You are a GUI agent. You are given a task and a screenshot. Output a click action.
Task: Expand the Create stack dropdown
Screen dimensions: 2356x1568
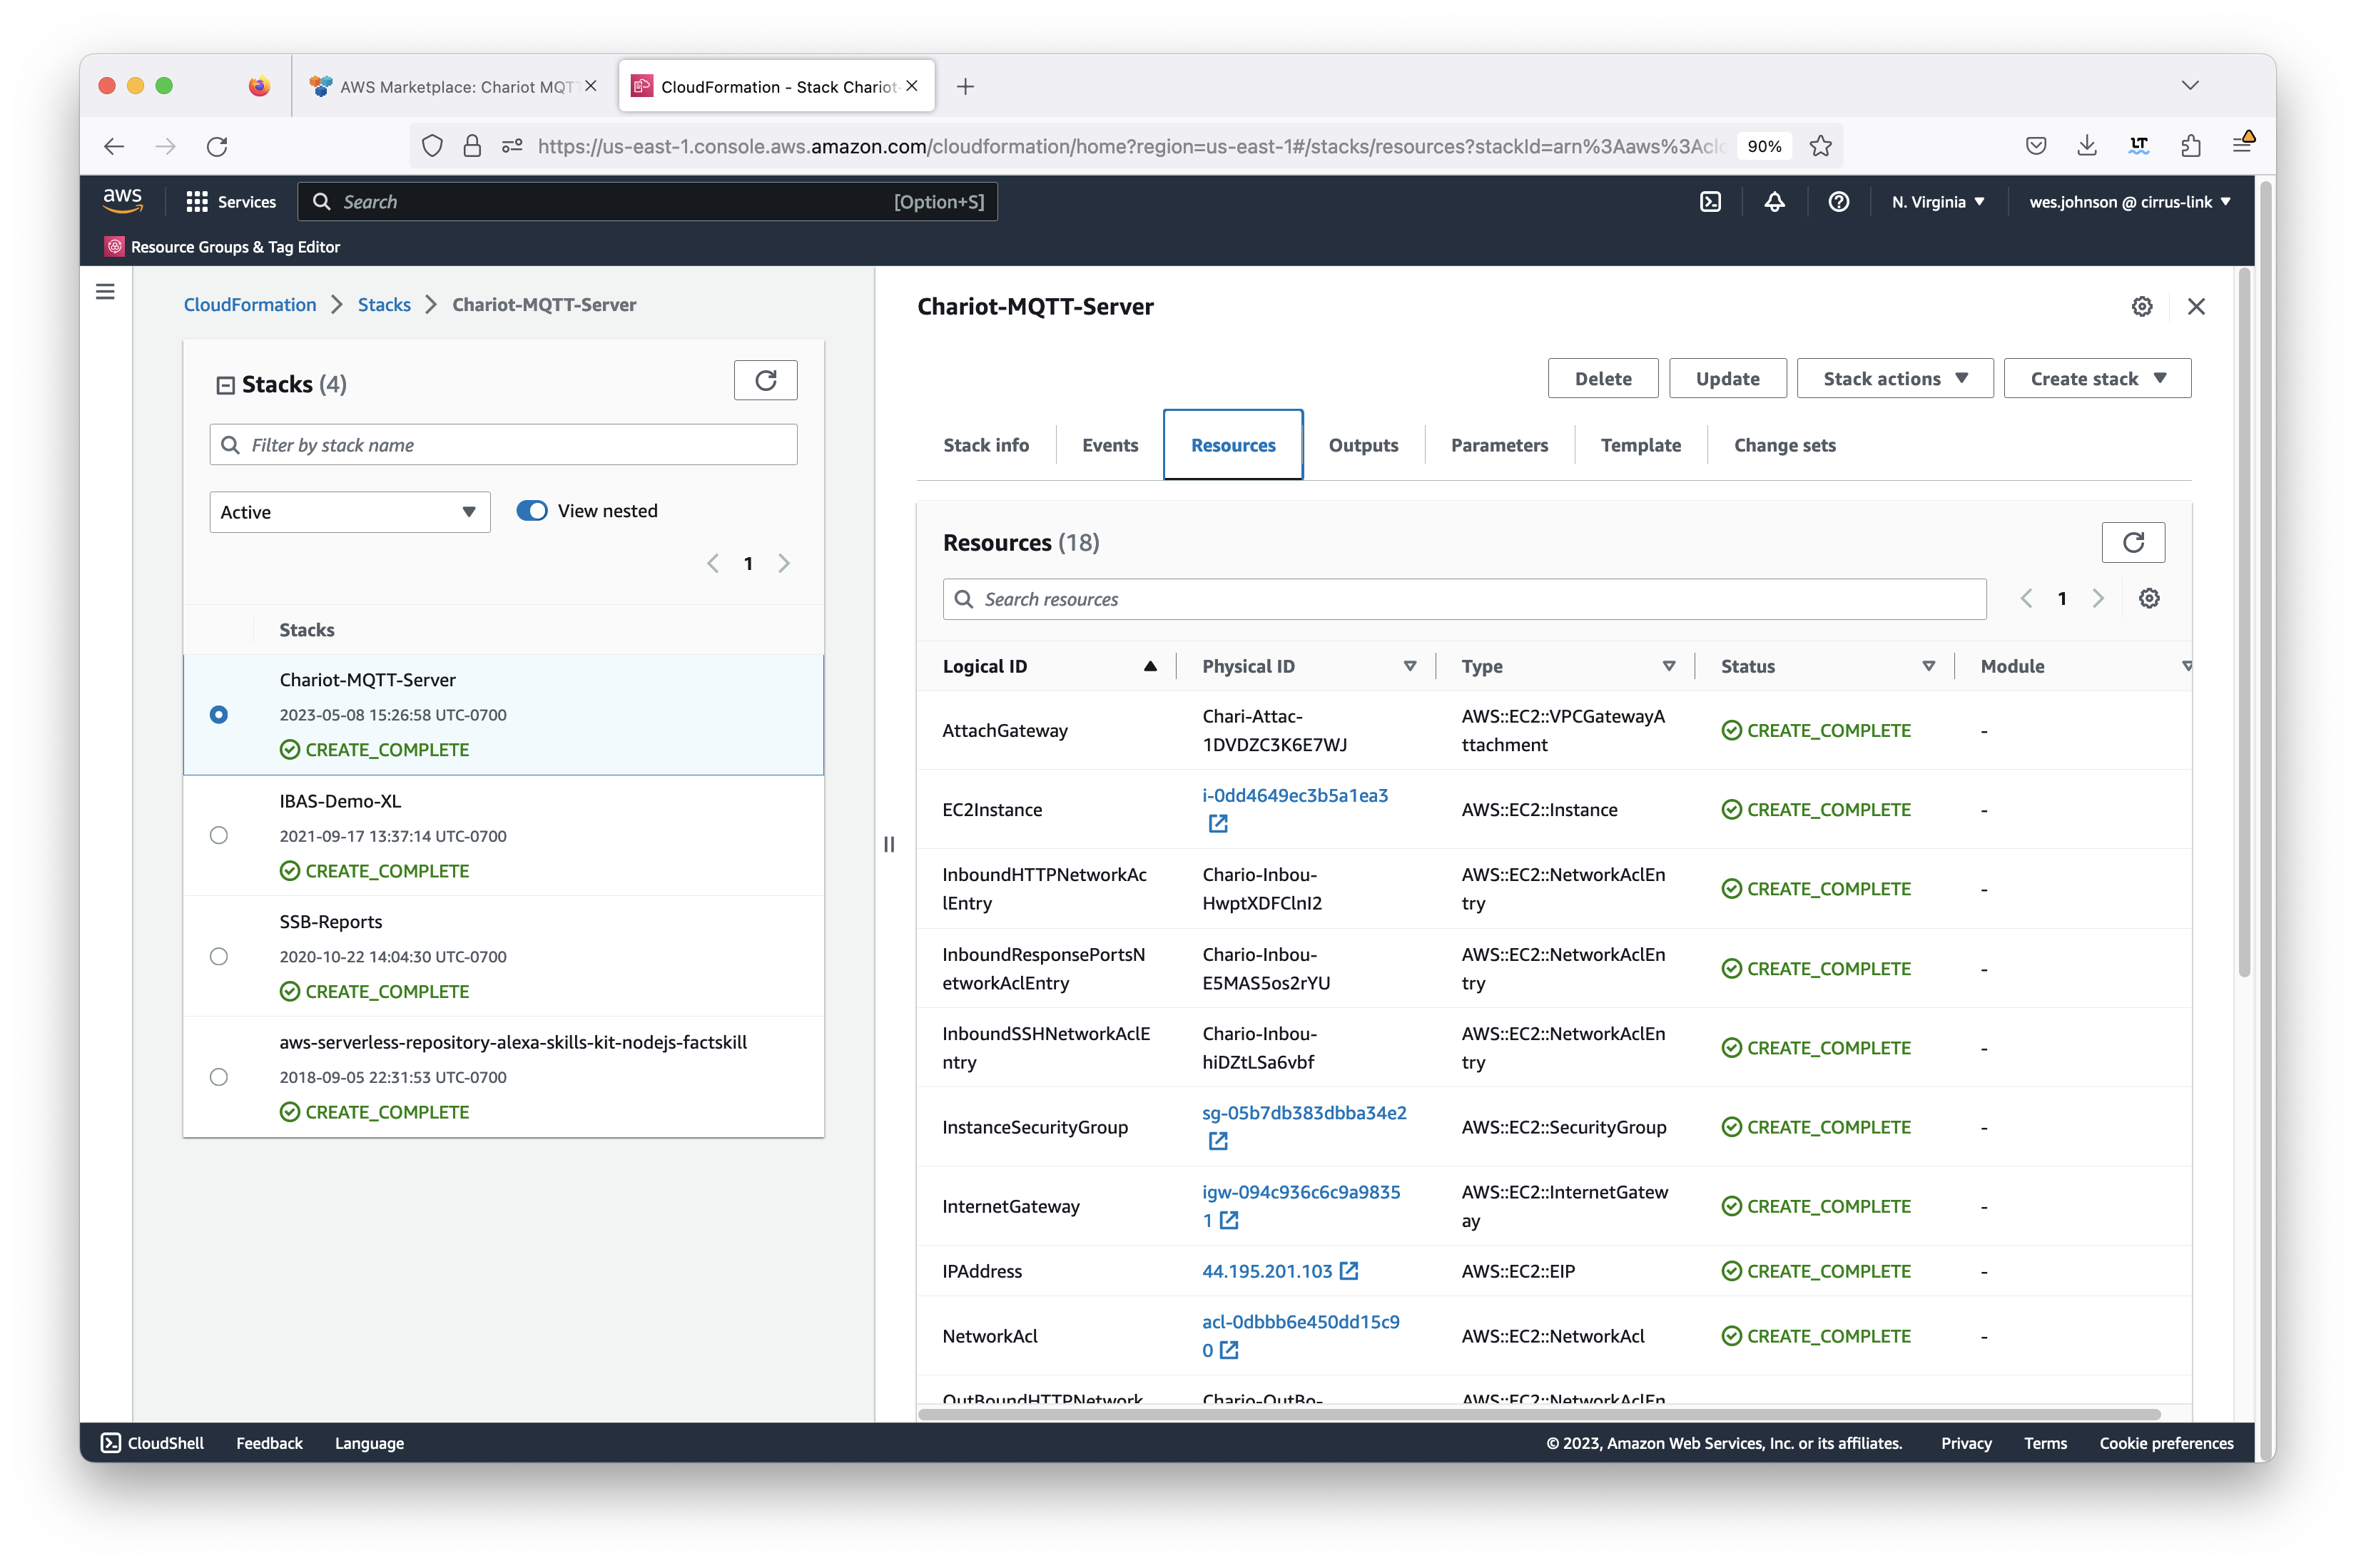tap(2097, 378)
